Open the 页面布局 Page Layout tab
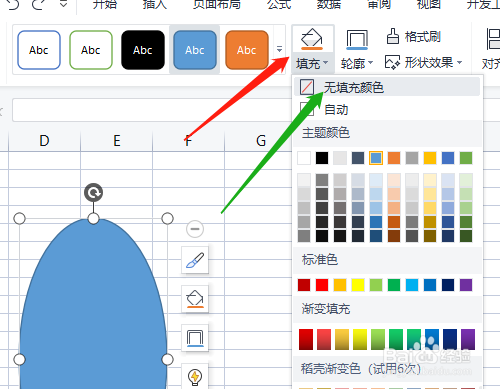 (x=217, y=4)
